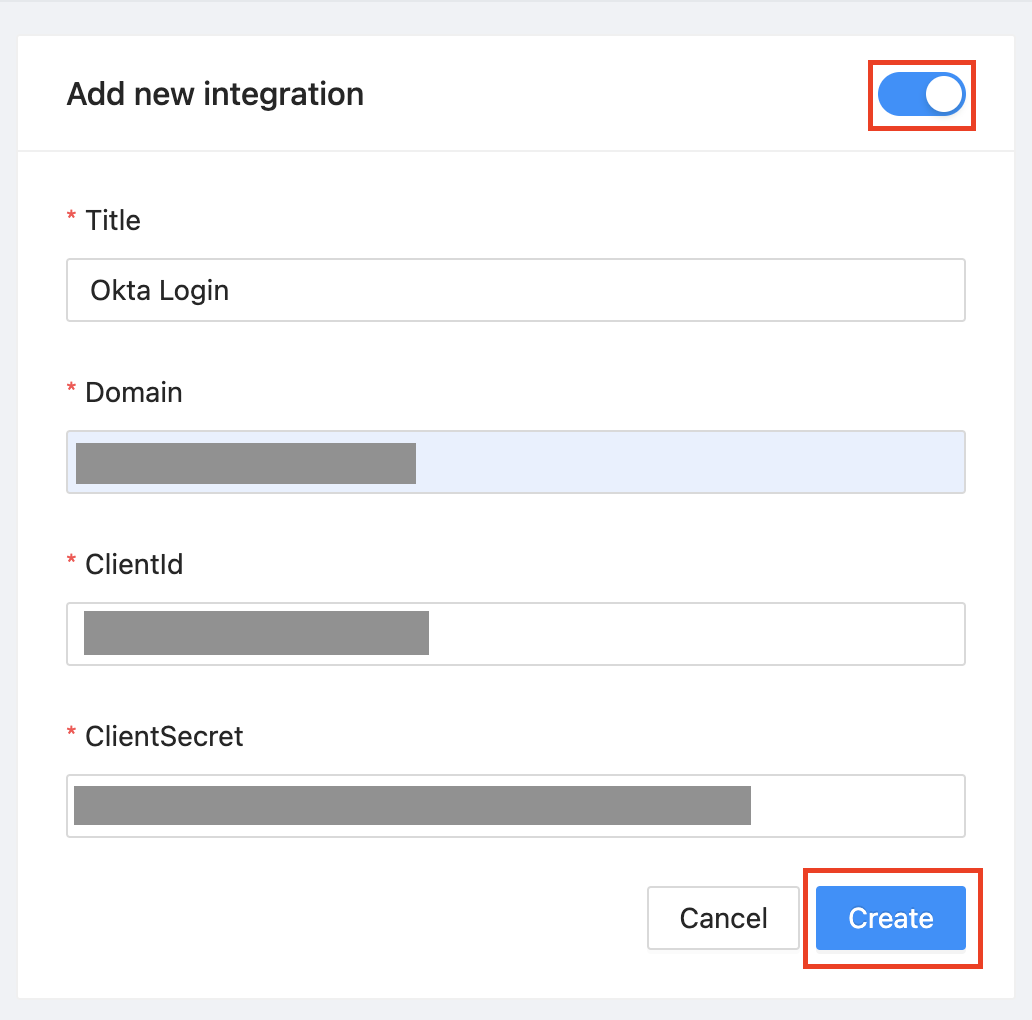
Task: Click the "Title" field label
Action: [113, 220]
